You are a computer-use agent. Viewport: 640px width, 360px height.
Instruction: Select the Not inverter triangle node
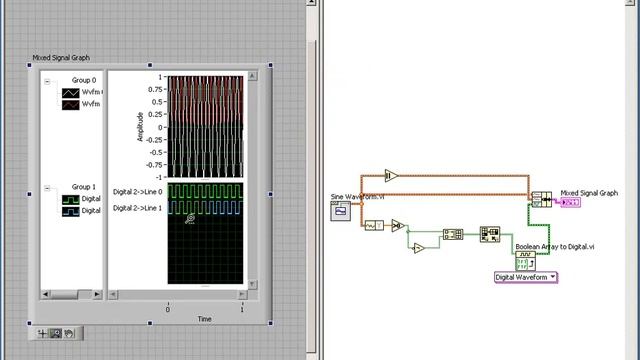coord(418,248)
